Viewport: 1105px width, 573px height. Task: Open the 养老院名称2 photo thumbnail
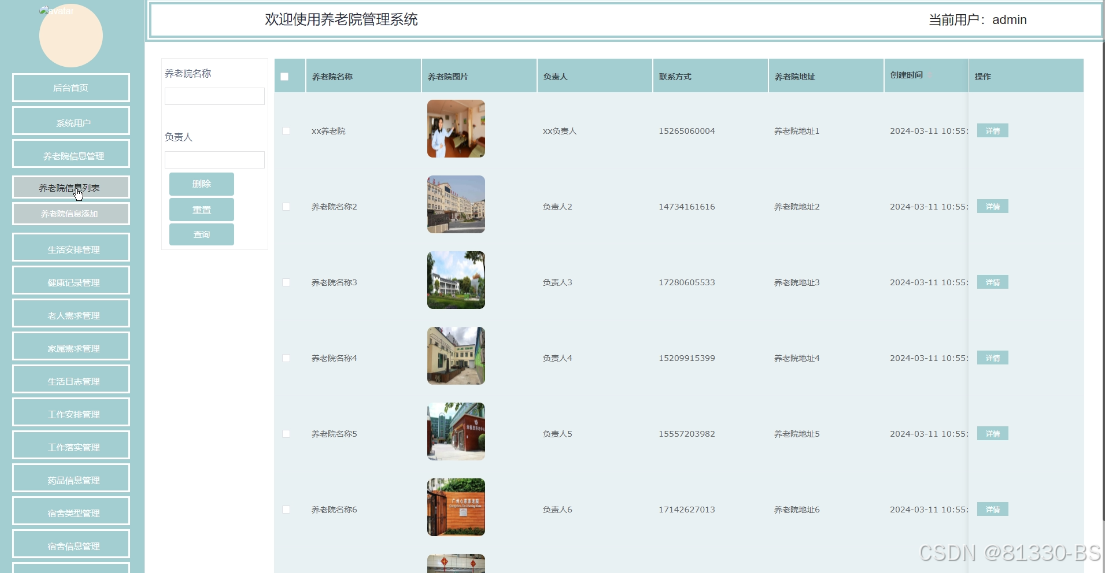click(456, 204)
